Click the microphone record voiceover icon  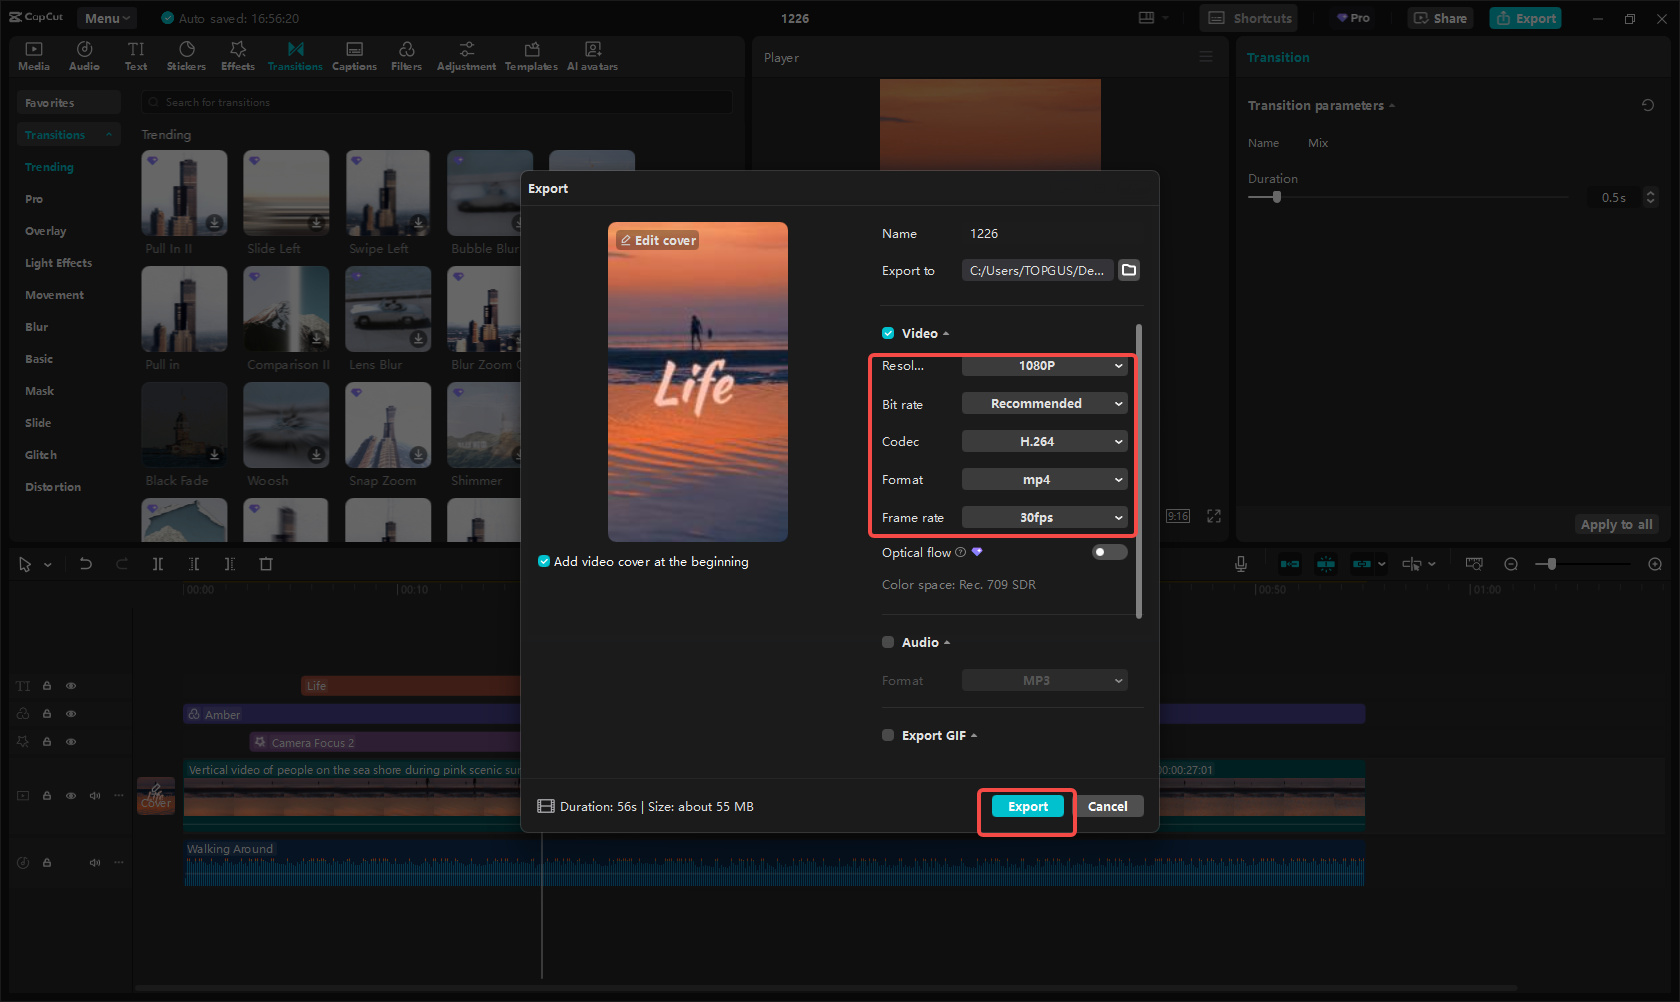pyautogui.click(x=1240, y=564)
